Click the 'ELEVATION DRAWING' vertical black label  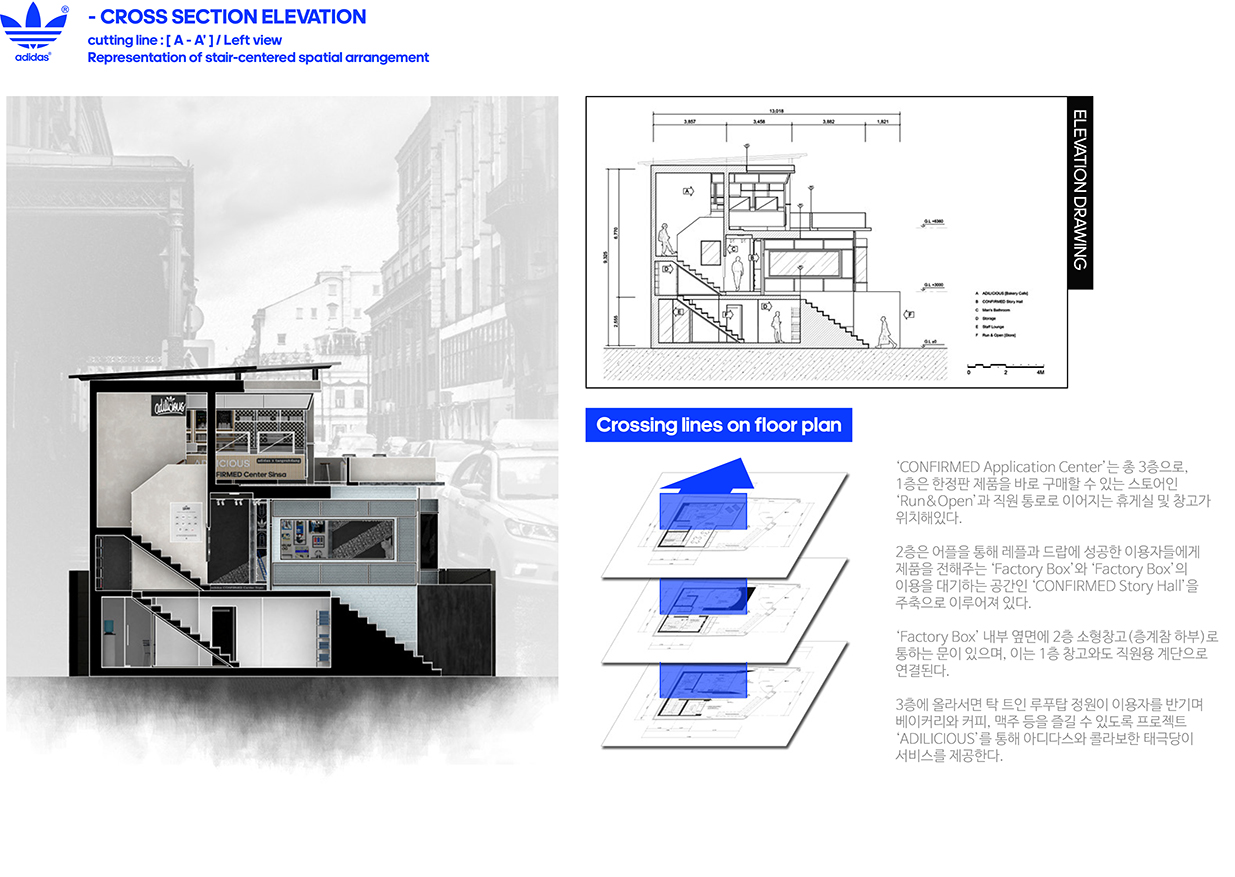pyautogui.click(x=1080, y=192)
